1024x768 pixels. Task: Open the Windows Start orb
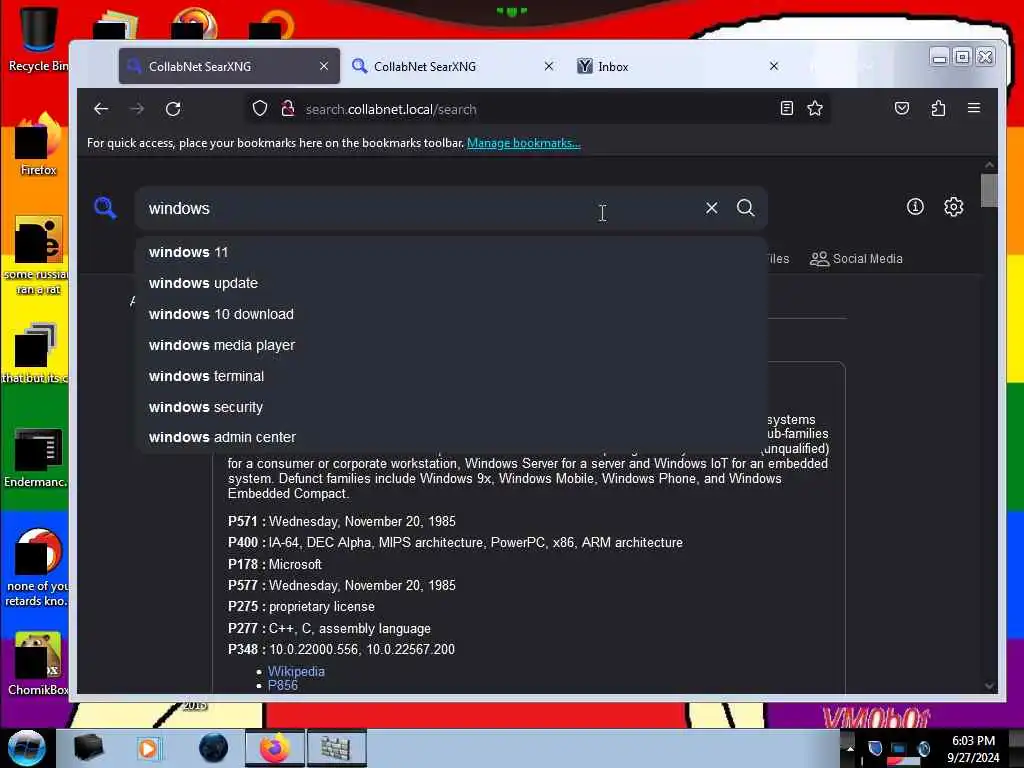pyautogui.click(x=26, y=748)
